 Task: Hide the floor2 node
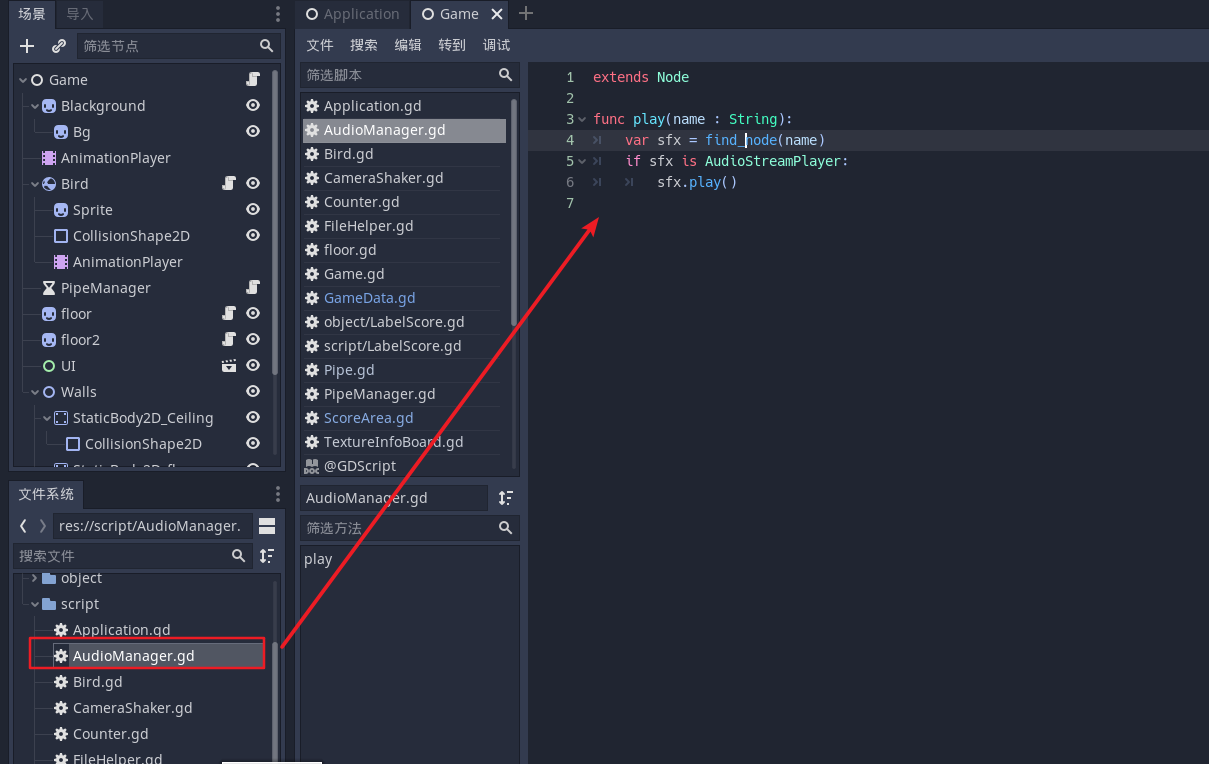point(253,339)
